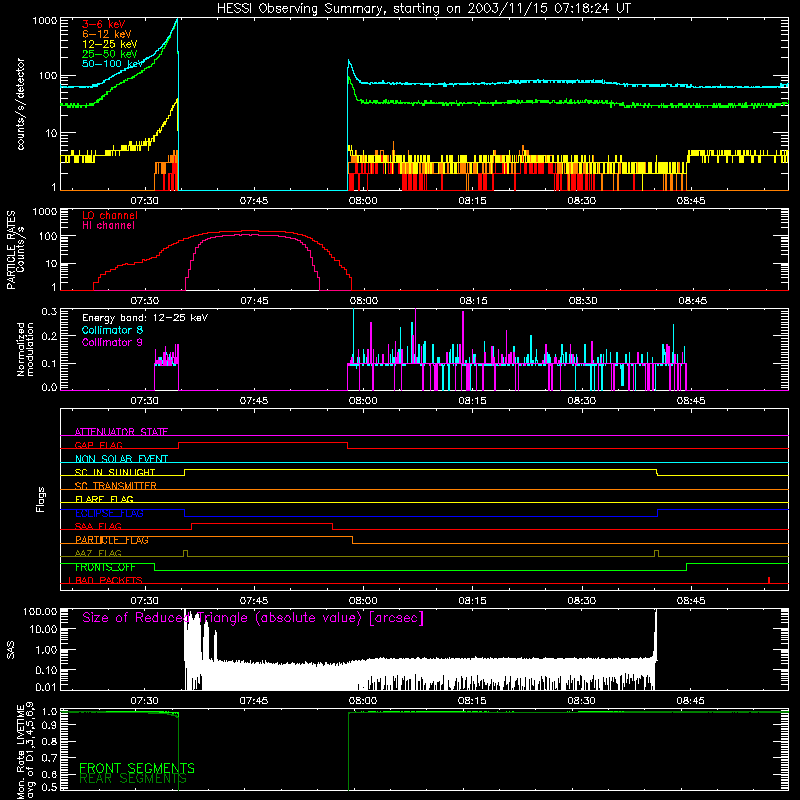Click the HESSI Observing Summary title
This screenshot has height=800, width=800.
[423, 9]
